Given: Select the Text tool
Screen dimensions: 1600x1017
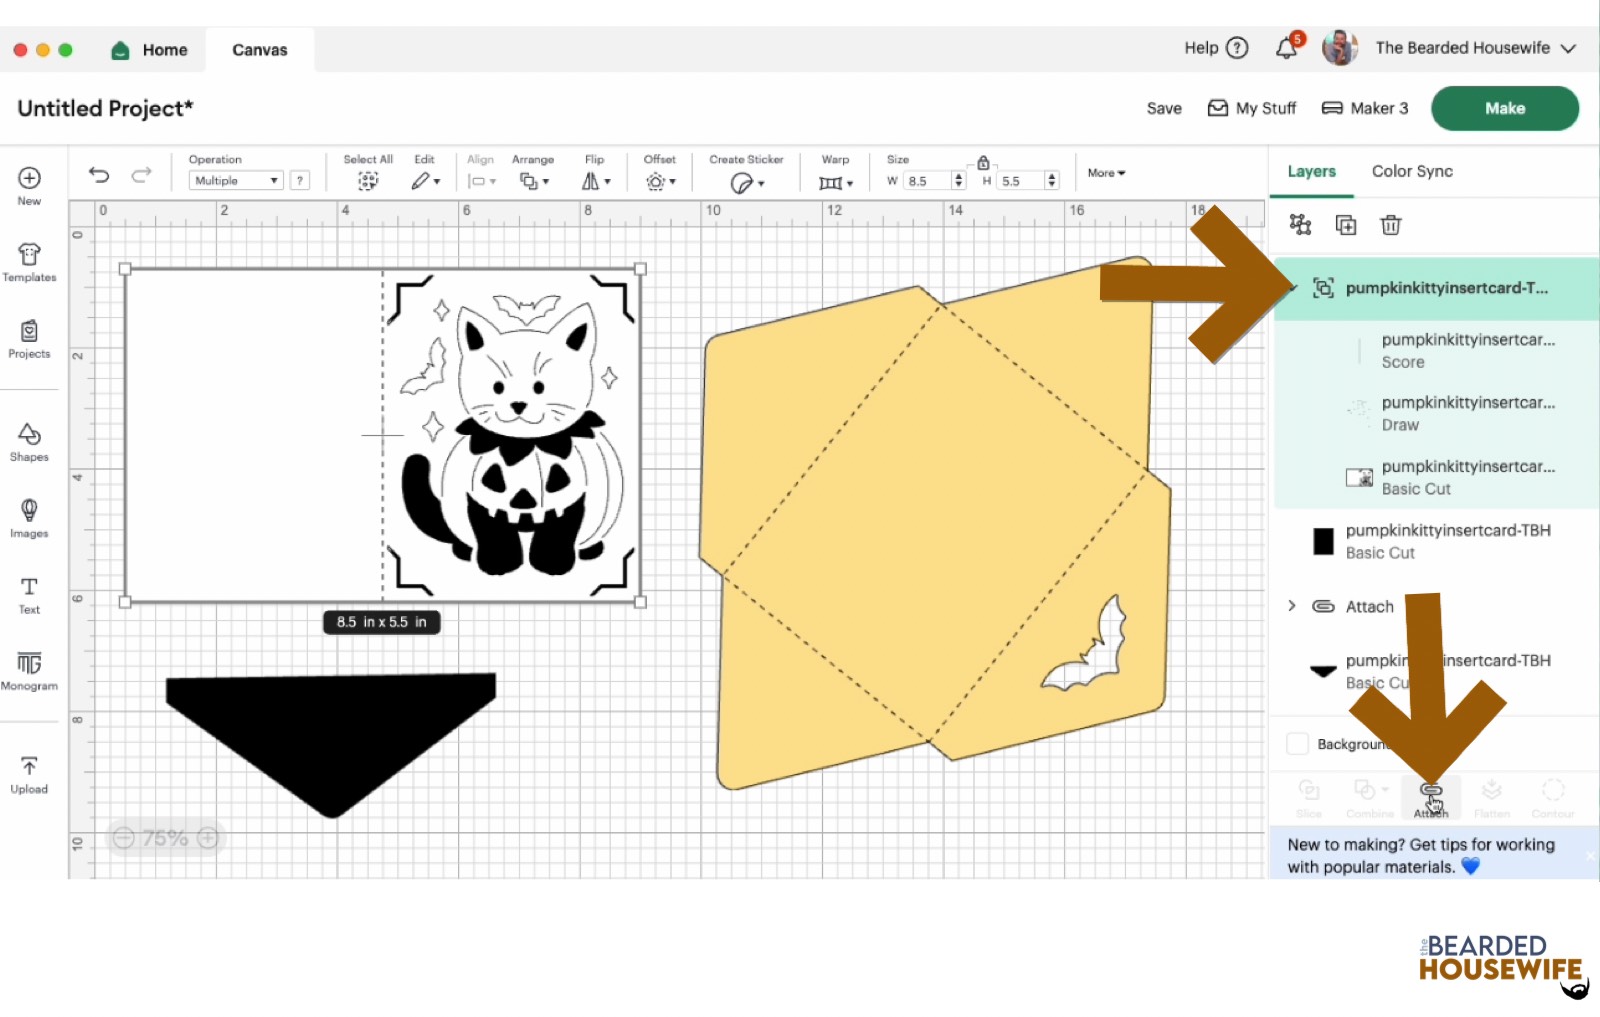Looking at the screenshot, I should coord(29,594).
